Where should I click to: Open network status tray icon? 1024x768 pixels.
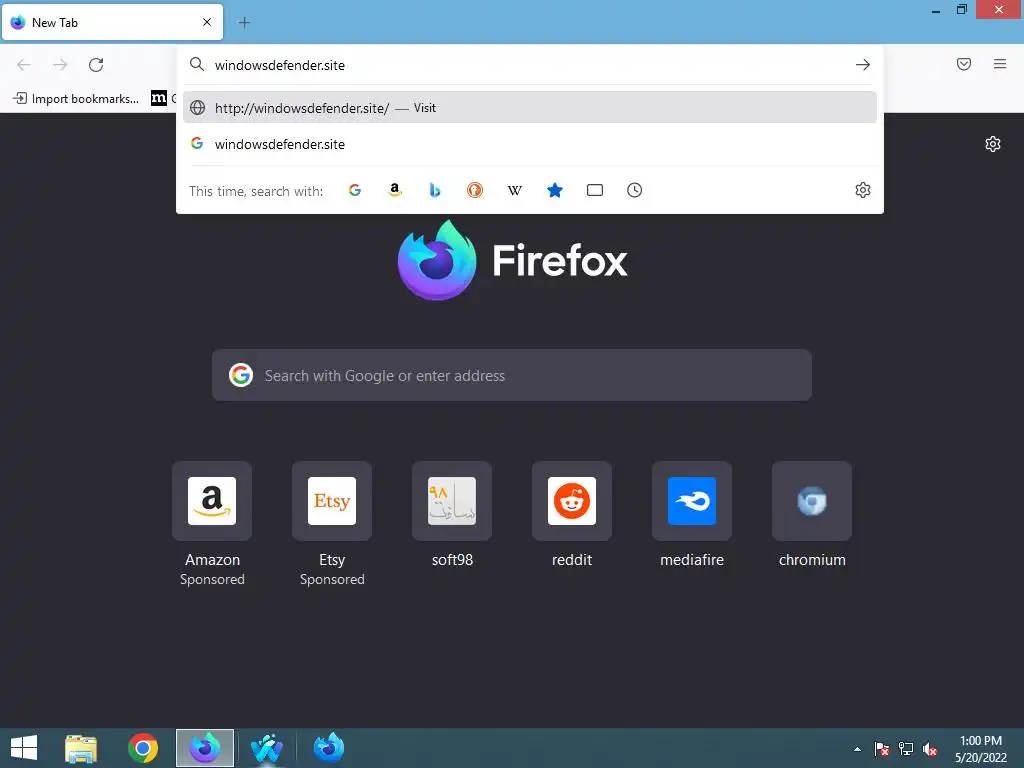pyautogui.click(x=906, y=749)
